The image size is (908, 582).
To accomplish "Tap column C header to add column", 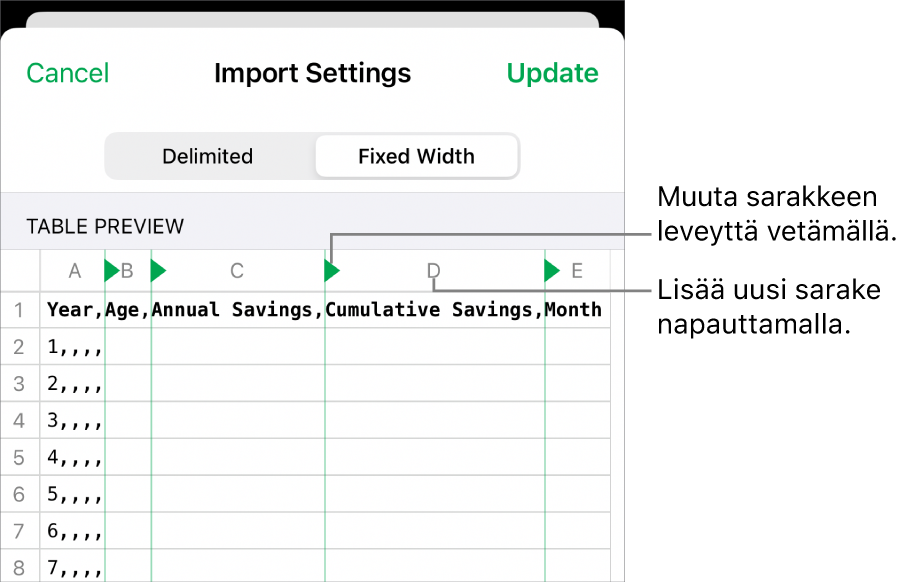I will pyautogui.click(x=237, y=270).
